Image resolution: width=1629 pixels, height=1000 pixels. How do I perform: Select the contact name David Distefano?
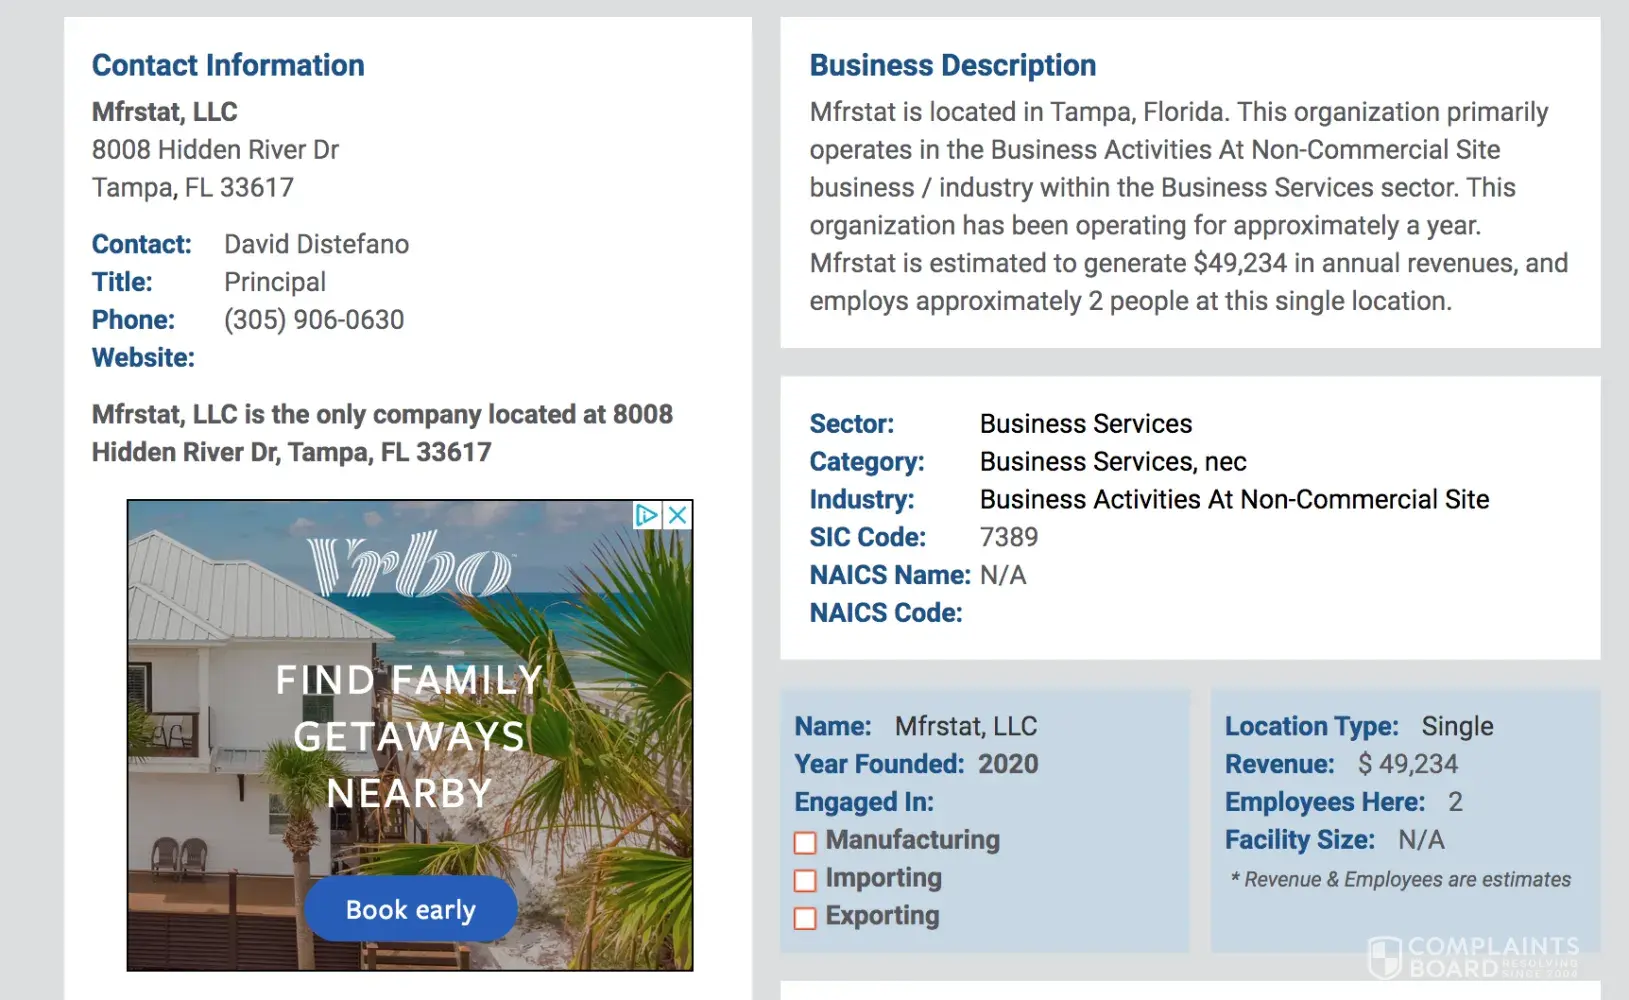click(x=316, y=245)
